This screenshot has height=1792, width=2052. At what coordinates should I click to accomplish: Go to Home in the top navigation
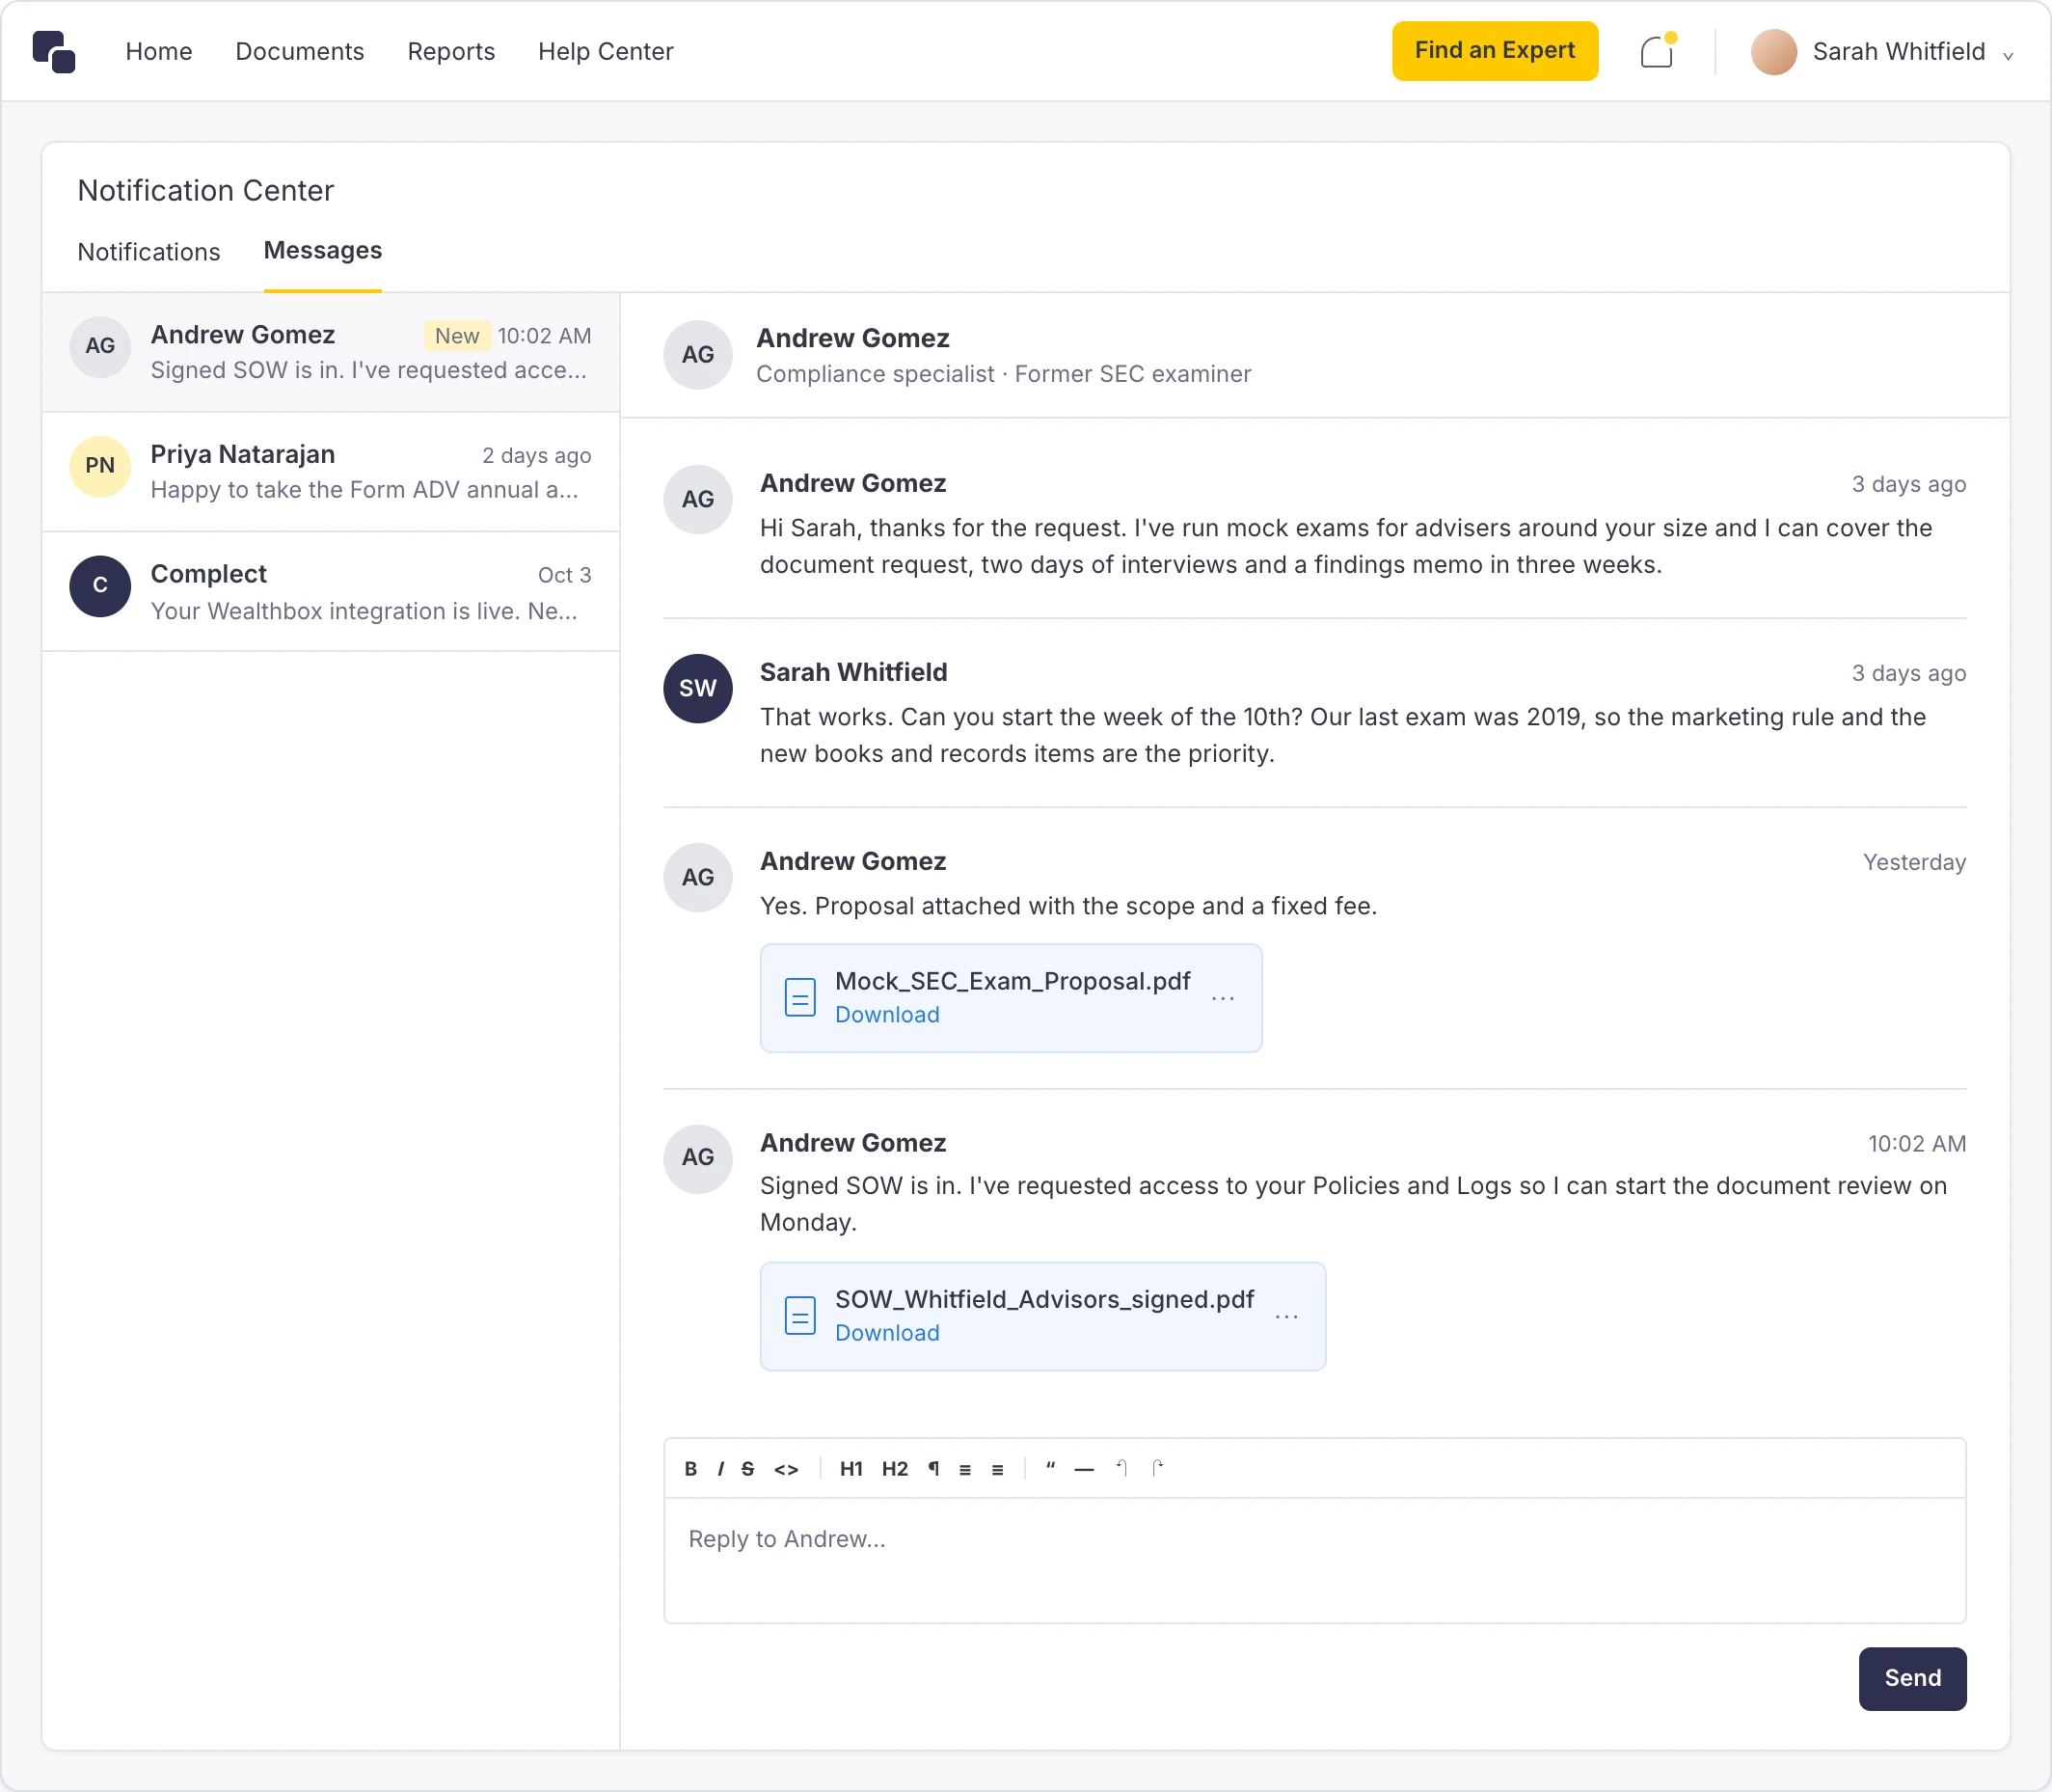[x=159, y=51]
